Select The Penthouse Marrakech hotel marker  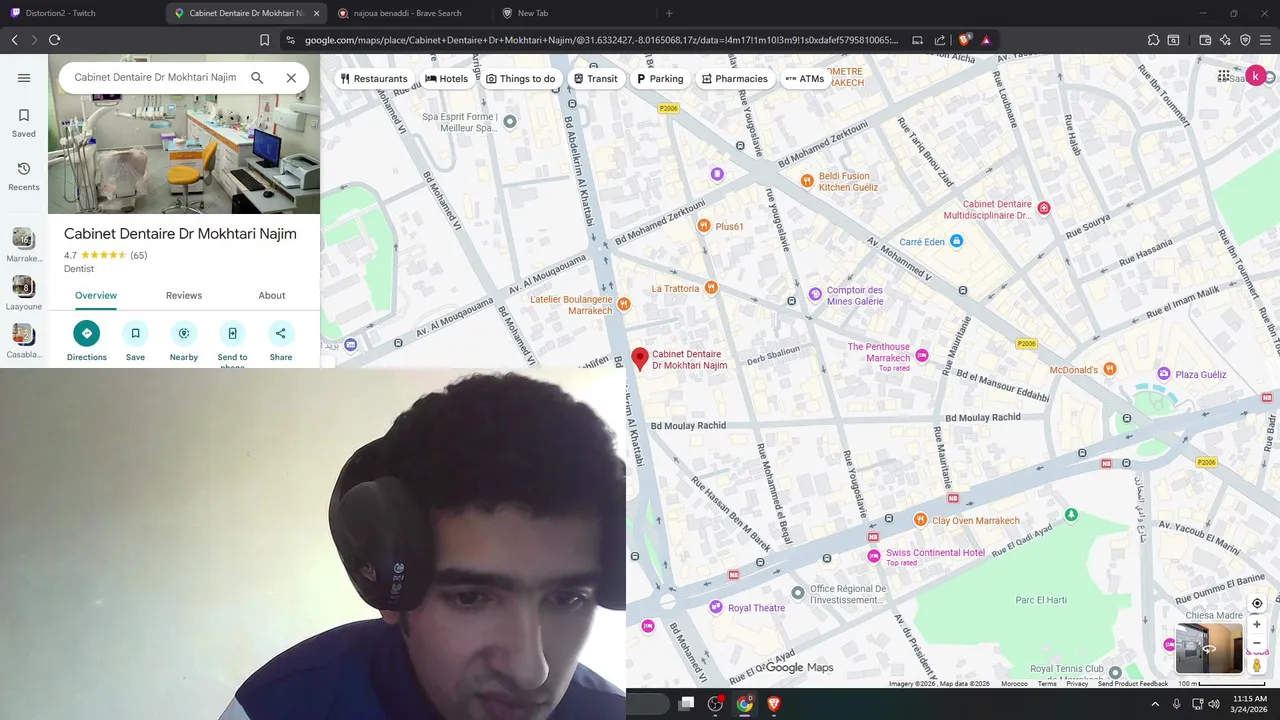[922, 355]
